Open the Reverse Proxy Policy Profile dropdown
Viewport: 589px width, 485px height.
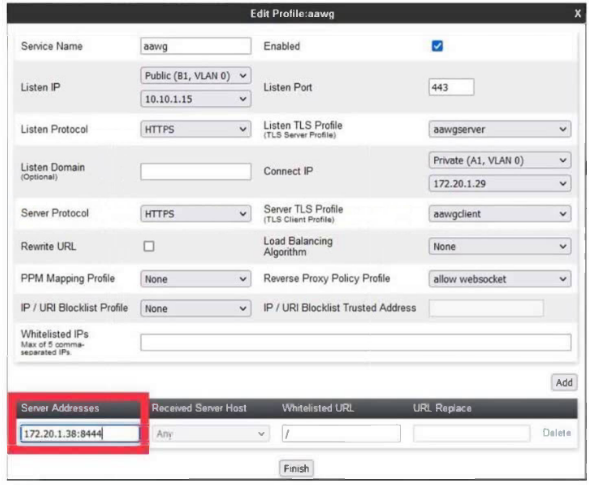(x=500, y=279)
